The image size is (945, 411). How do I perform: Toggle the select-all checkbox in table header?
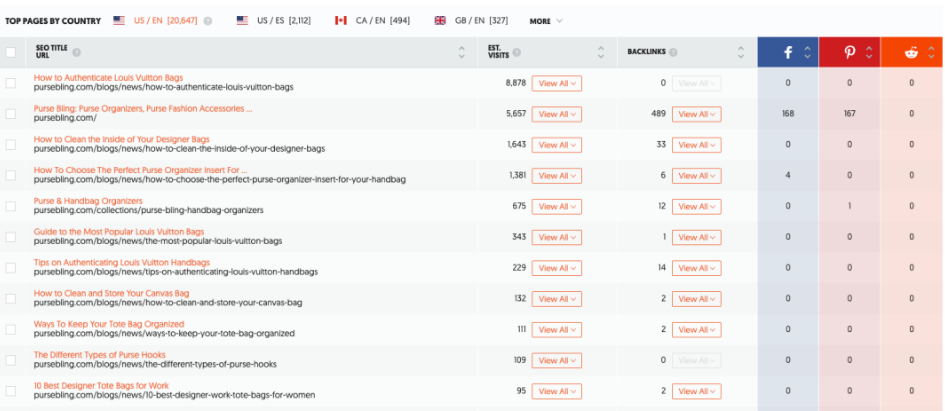(x=11, y=53)
